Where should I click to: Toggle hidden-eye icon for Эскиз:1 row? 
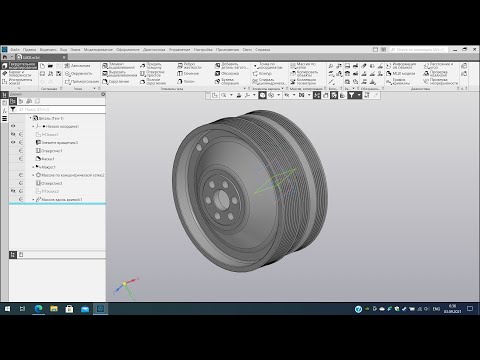[13, 134]
